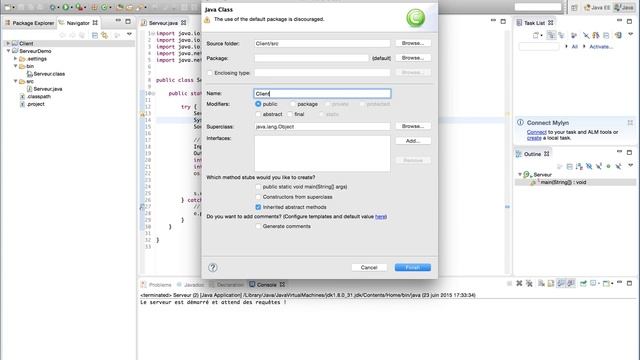Click the Remove All Terminated icon in Console
This screenshot has height=360, width=640.
point(529,283)
